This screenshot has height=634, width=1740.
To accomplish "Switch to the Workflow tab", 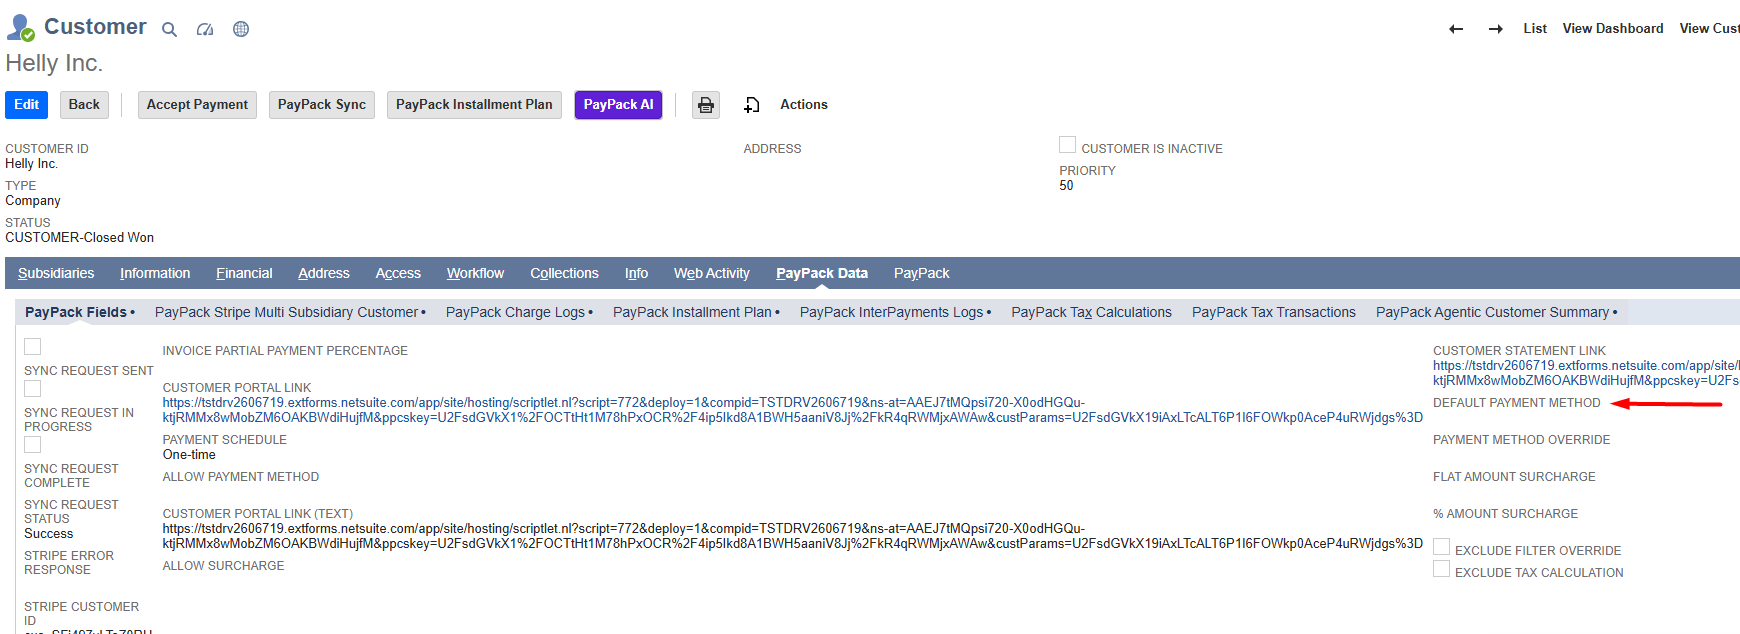I will pos(476,273).
